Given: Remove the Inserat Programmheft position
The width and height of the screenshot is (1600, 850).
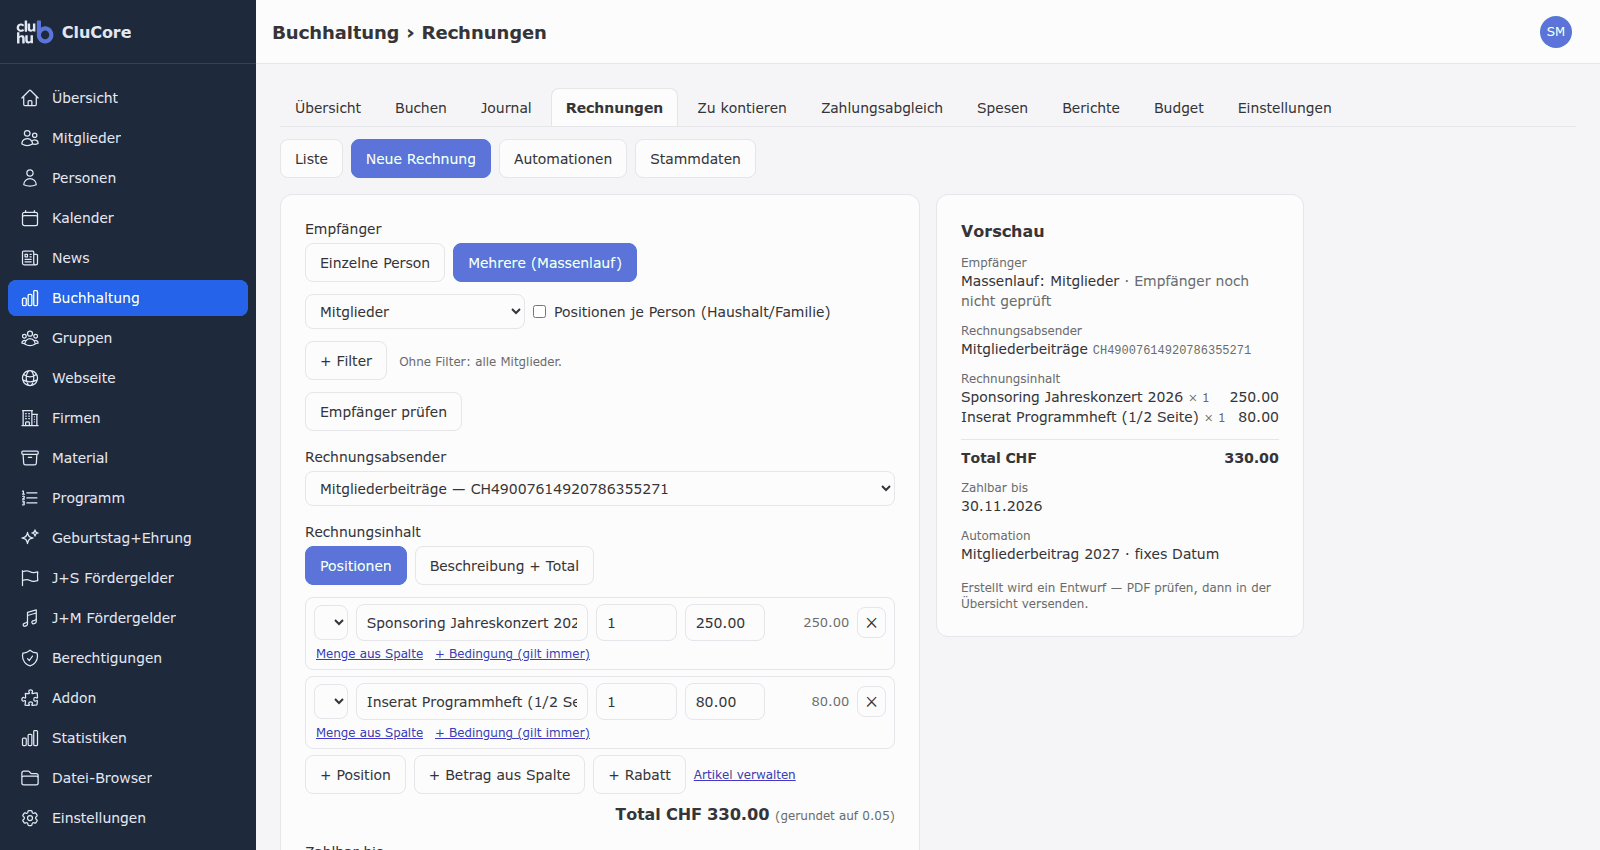Looking at the screenshot, I should pos(871,701).
